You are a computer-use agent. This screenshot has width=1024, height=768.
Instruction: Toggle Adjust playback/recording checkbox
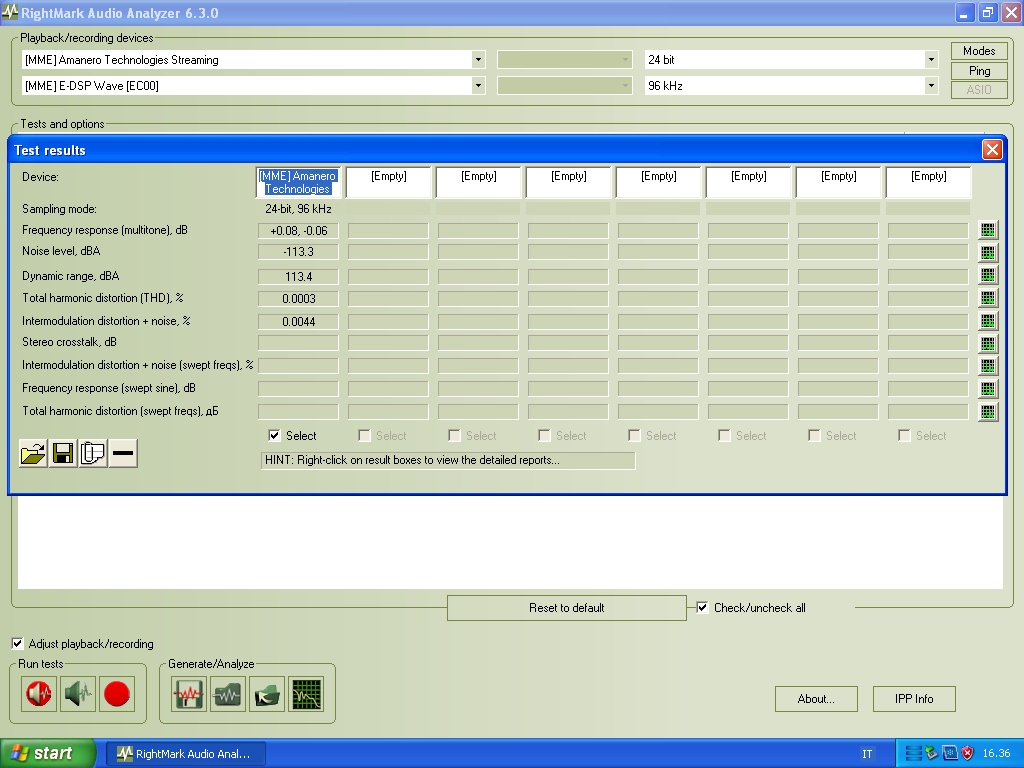18,644
